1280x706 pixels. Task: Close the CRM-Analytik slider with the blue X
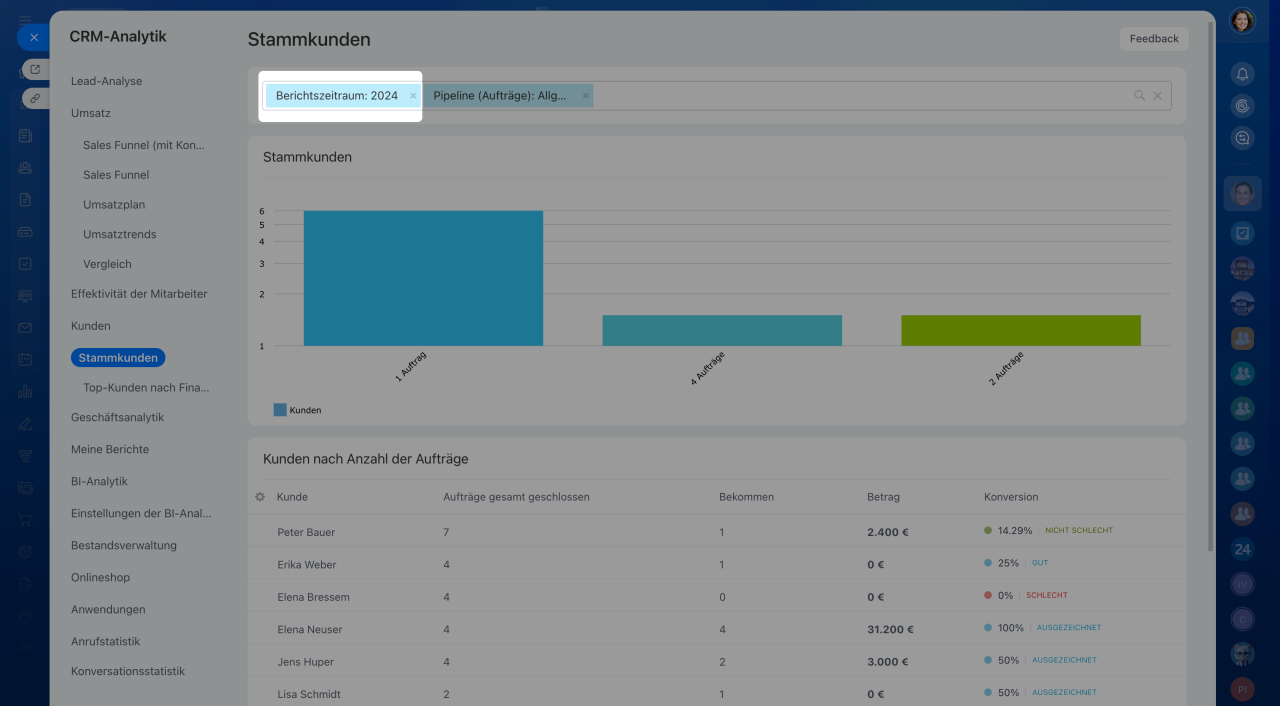point(33,37)
